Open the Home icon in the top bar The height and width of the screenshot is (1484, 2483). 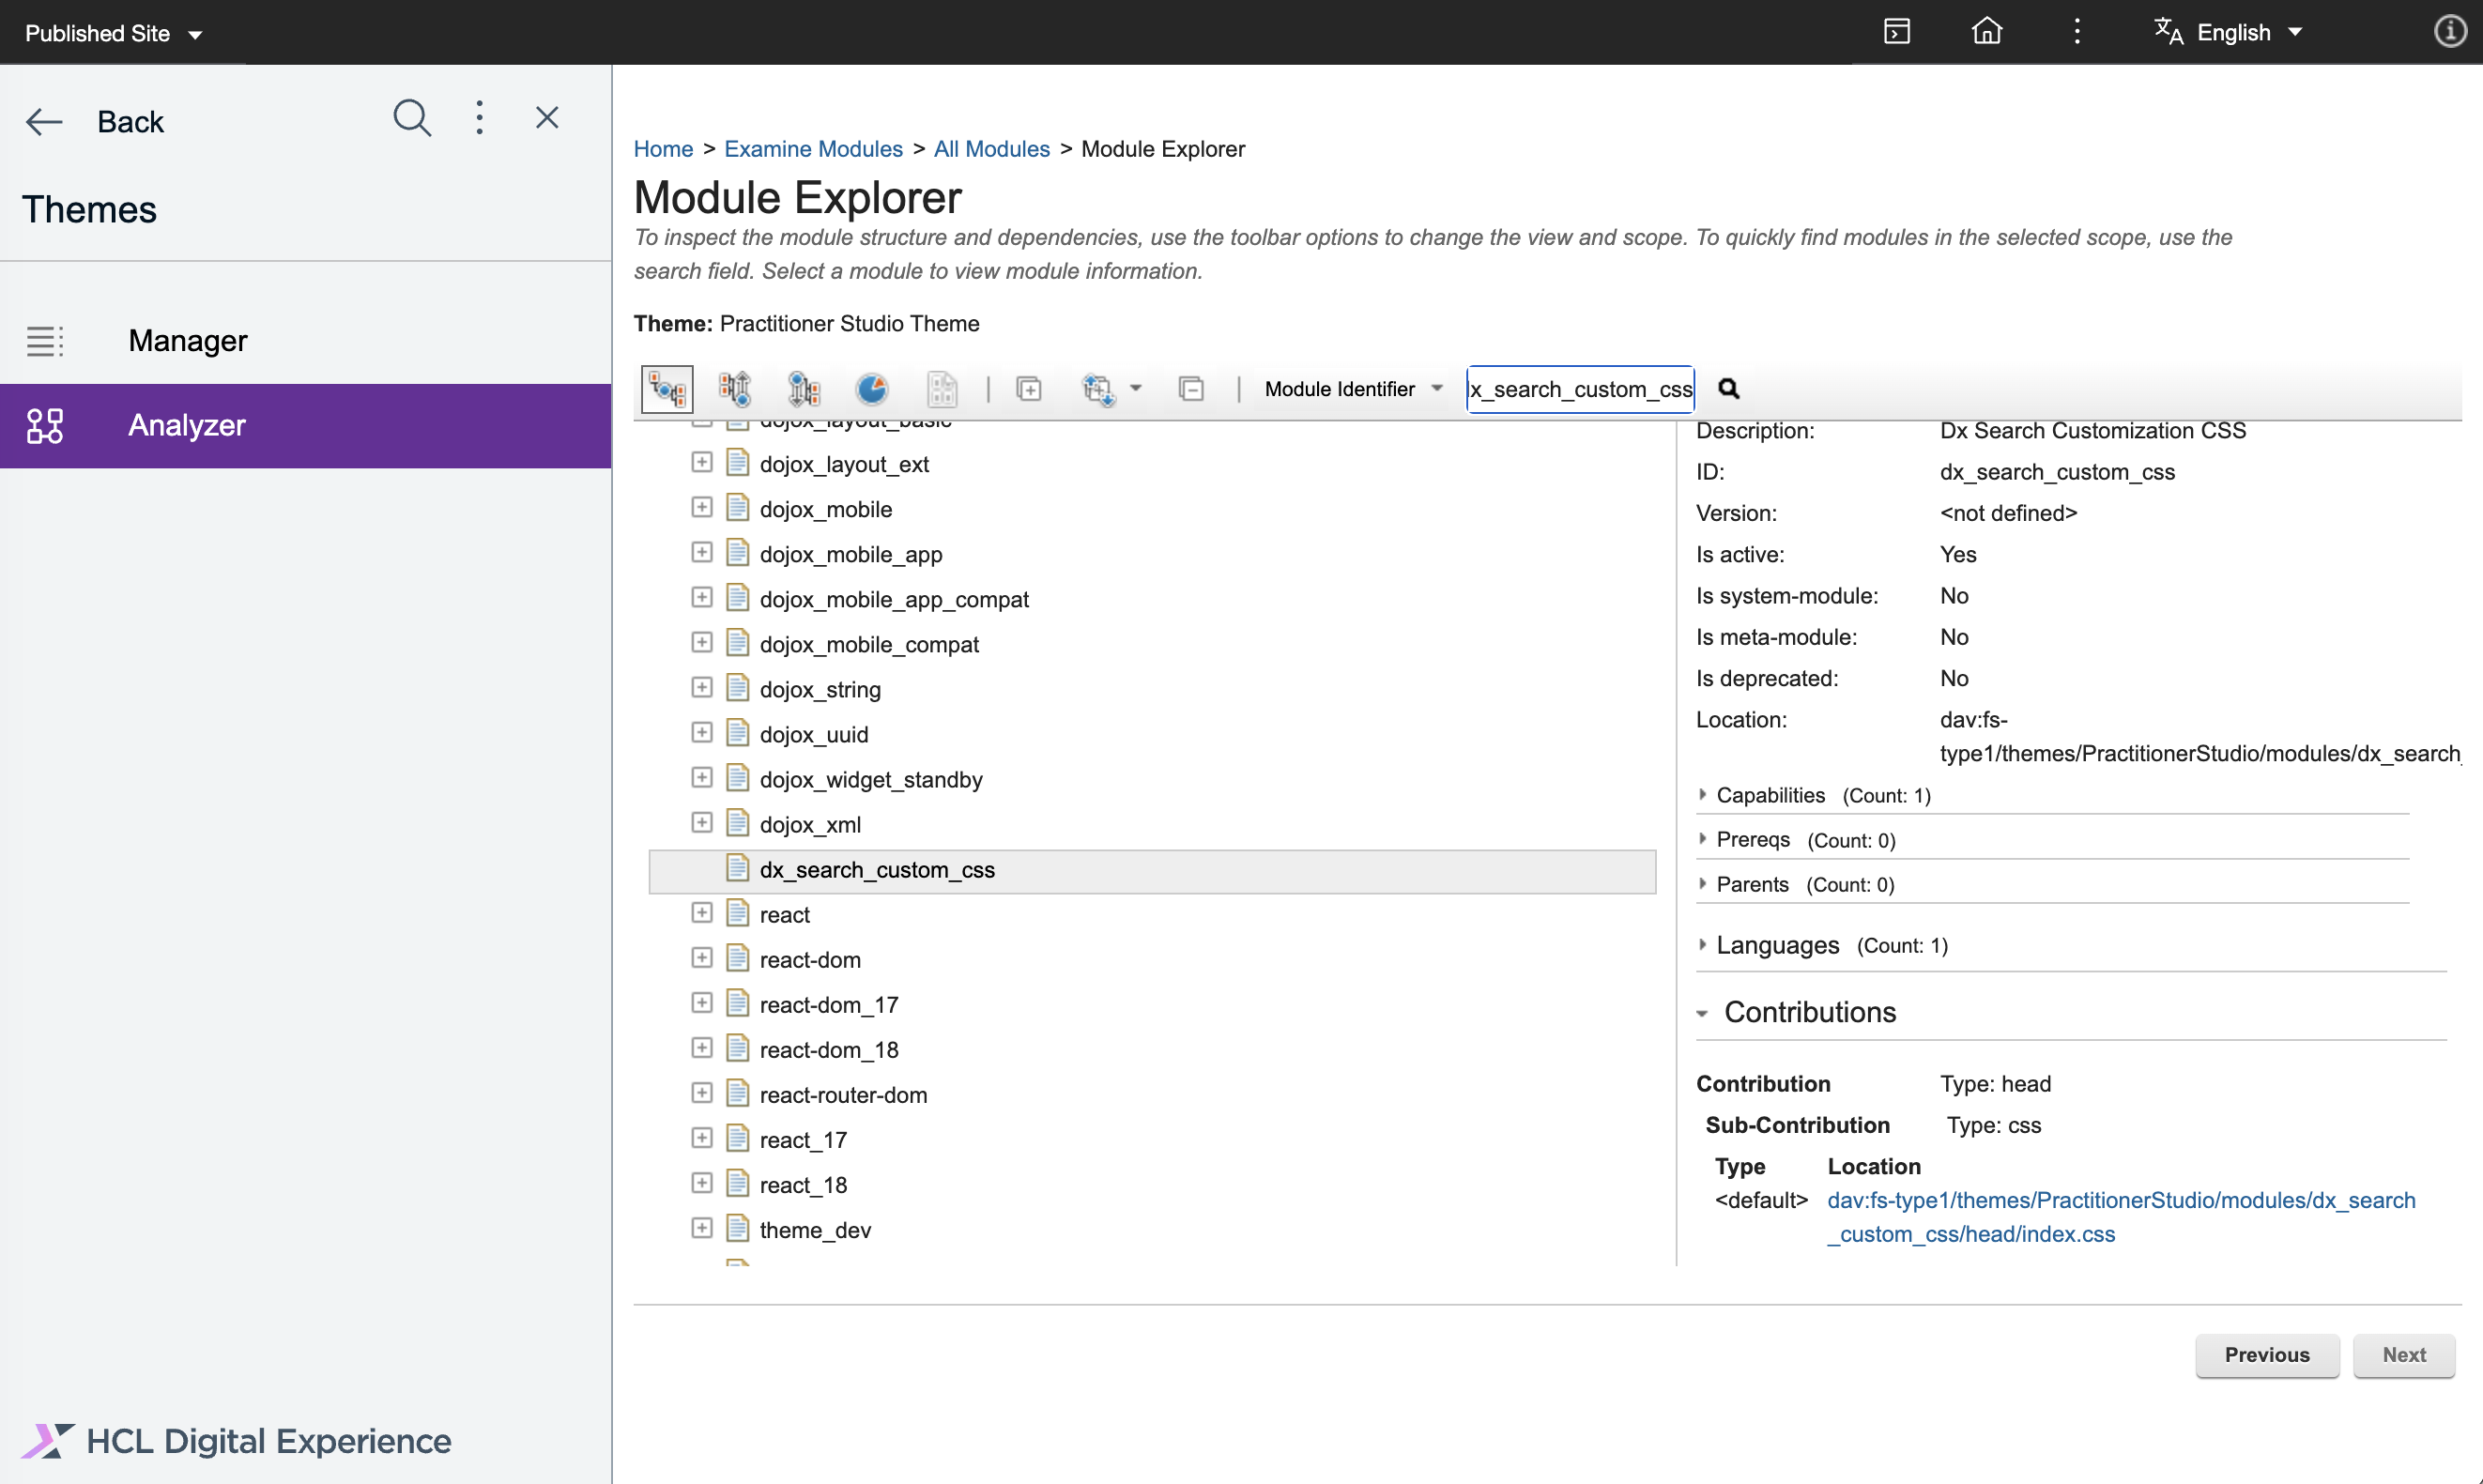pyautogui.click(x=1986, y=31)
